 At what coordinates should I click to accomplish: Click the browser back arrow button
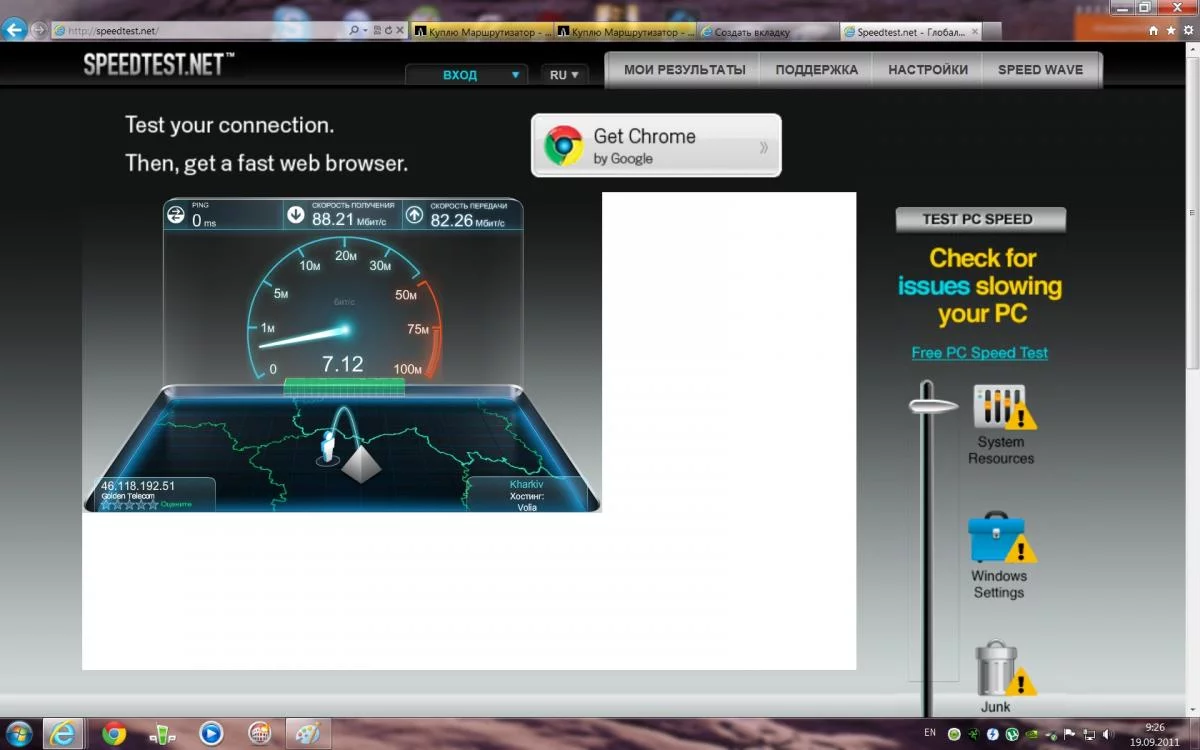(x=15, y=30)
